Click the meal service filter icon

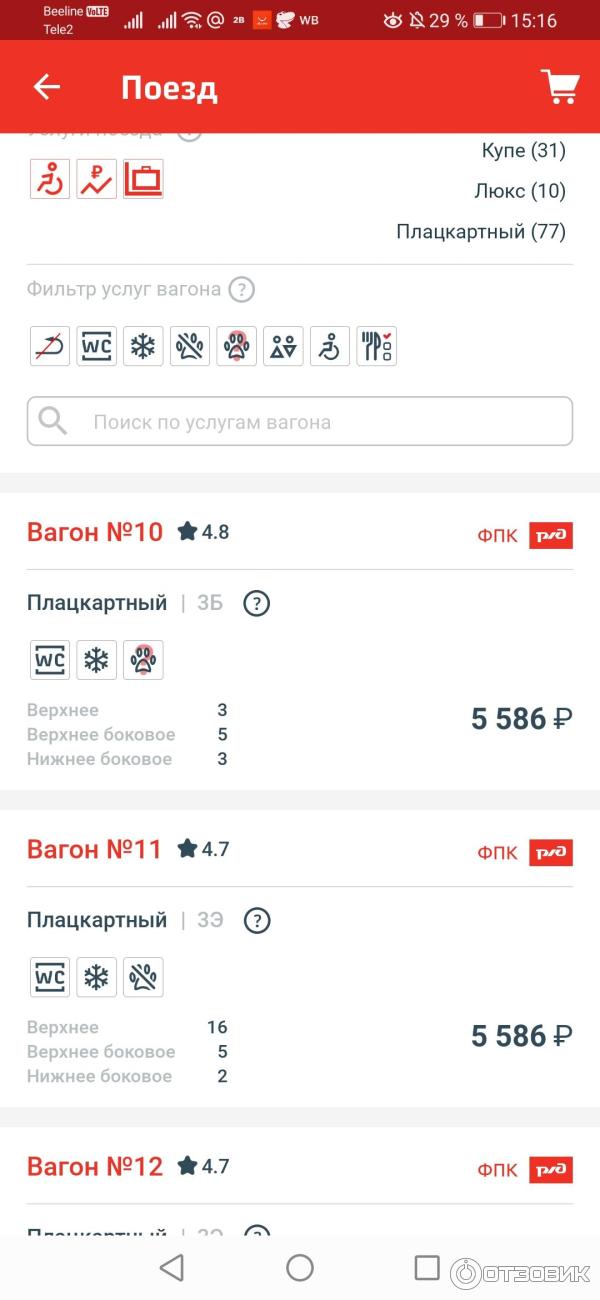pos(376,345)
